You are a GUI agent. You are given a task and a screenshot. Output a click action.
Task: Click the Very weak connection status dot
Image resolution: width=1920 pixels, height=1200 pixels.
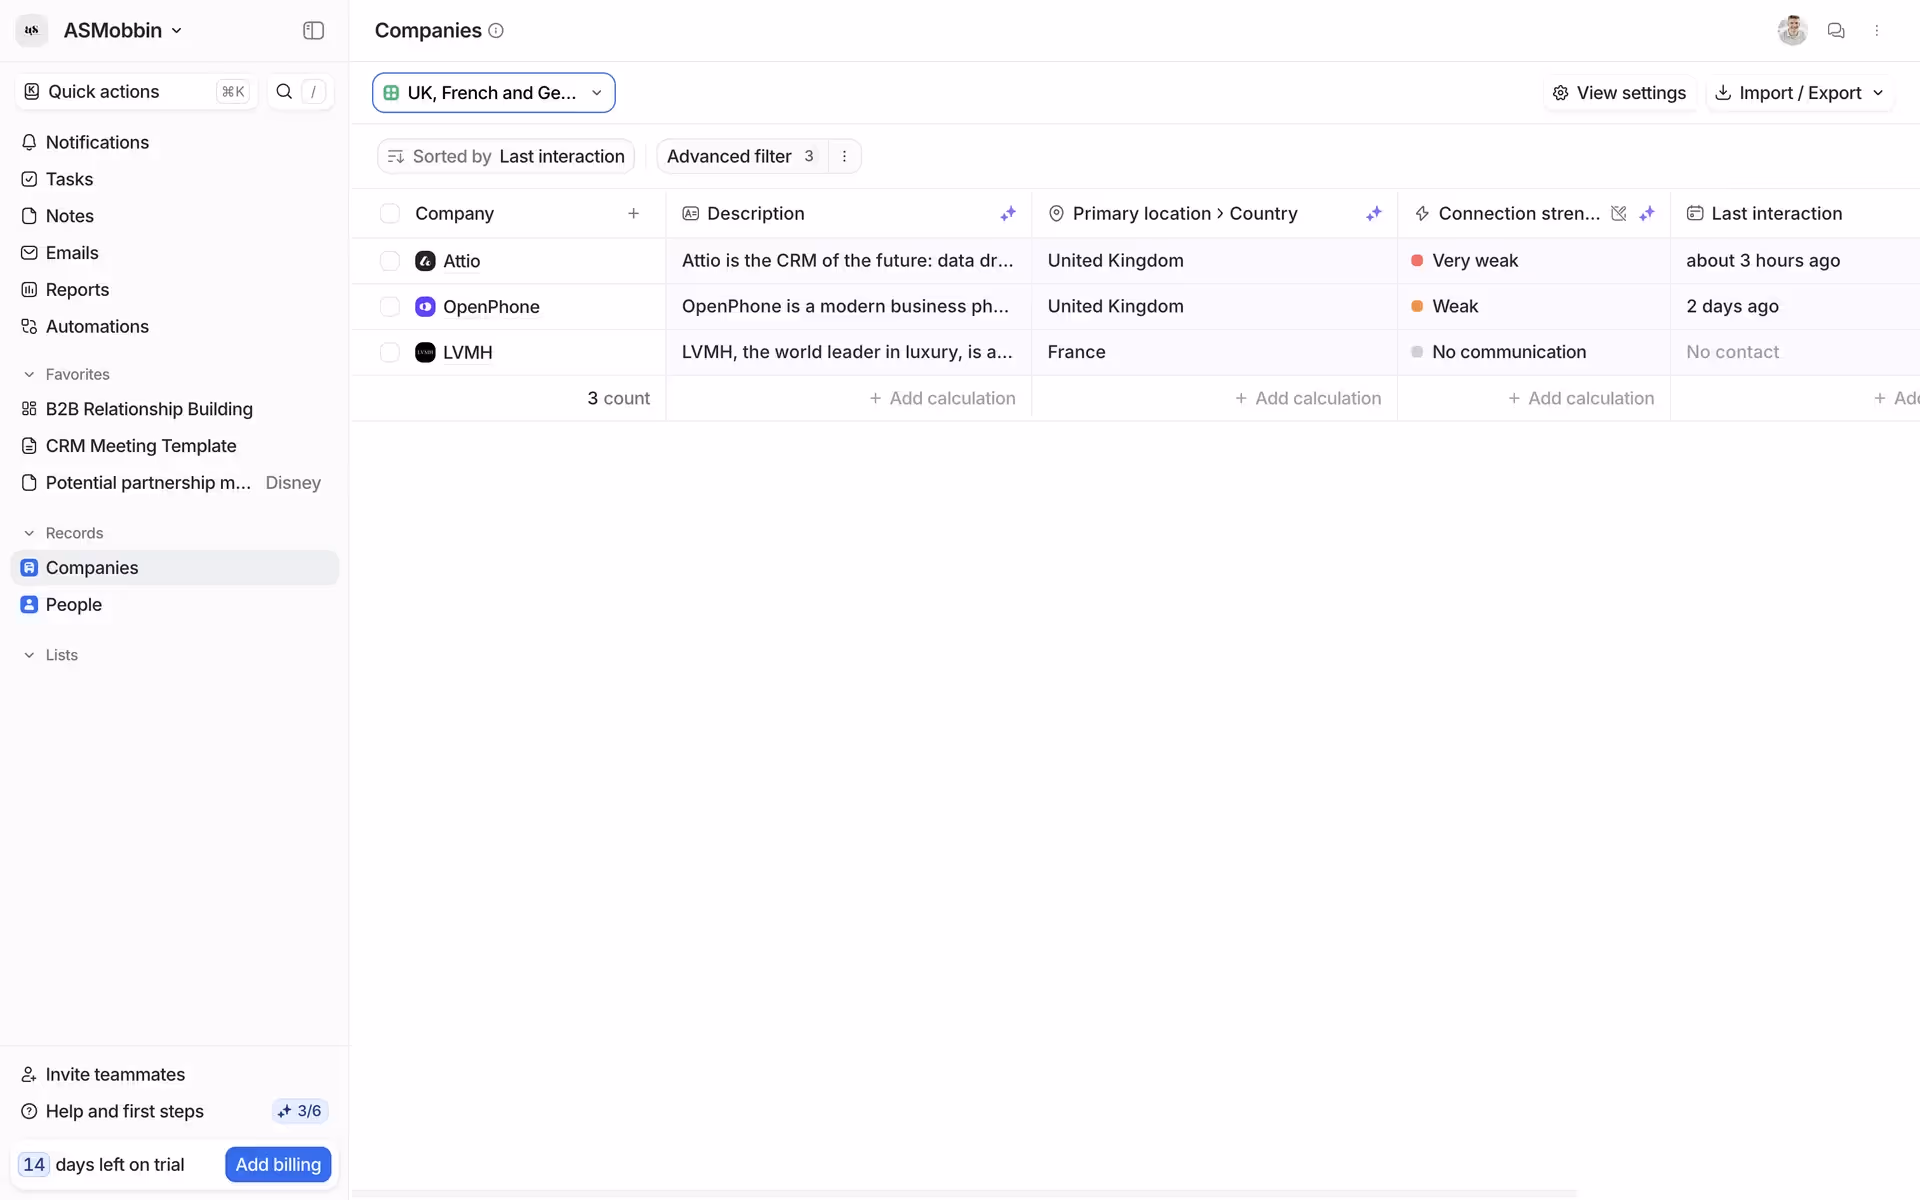tap(1417, 261)
